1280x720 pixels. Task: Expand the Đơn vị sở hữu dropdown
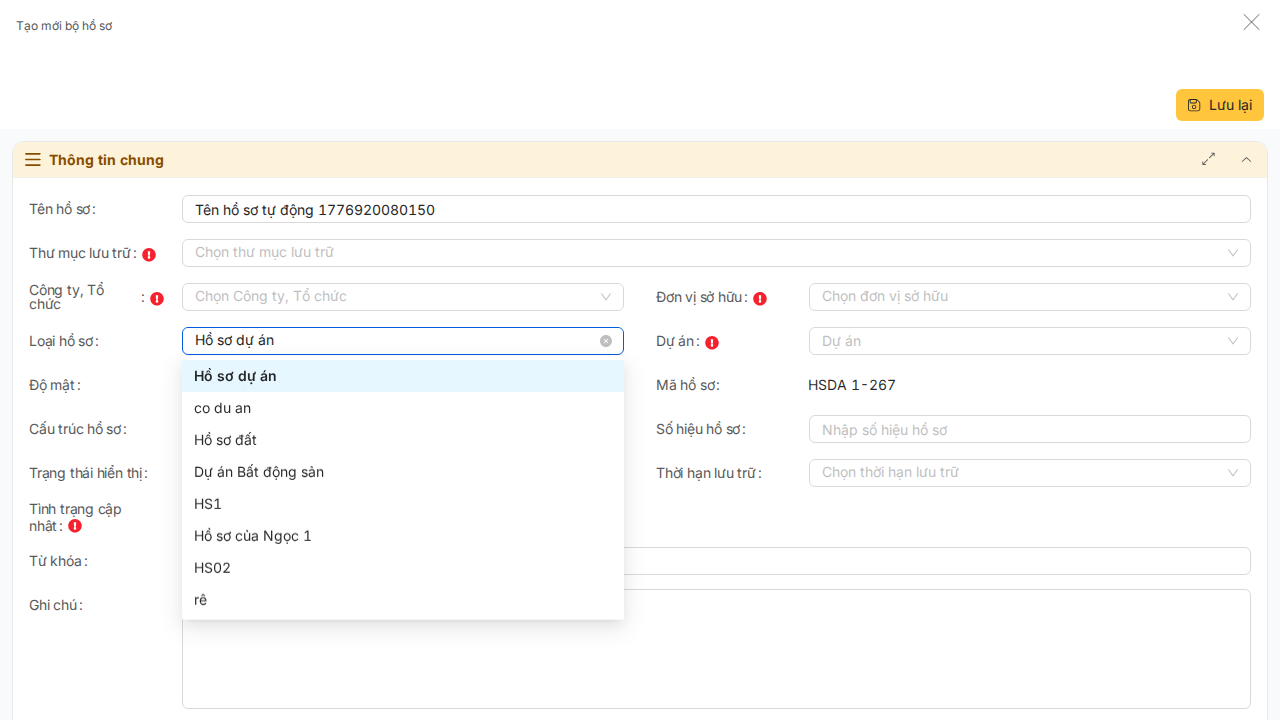point(1029,297)
